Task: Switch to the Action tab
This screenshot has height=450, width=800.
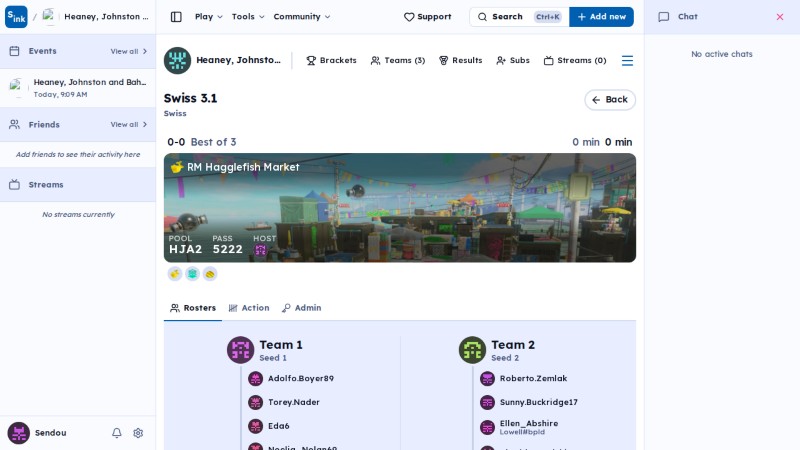Action: 249,308
